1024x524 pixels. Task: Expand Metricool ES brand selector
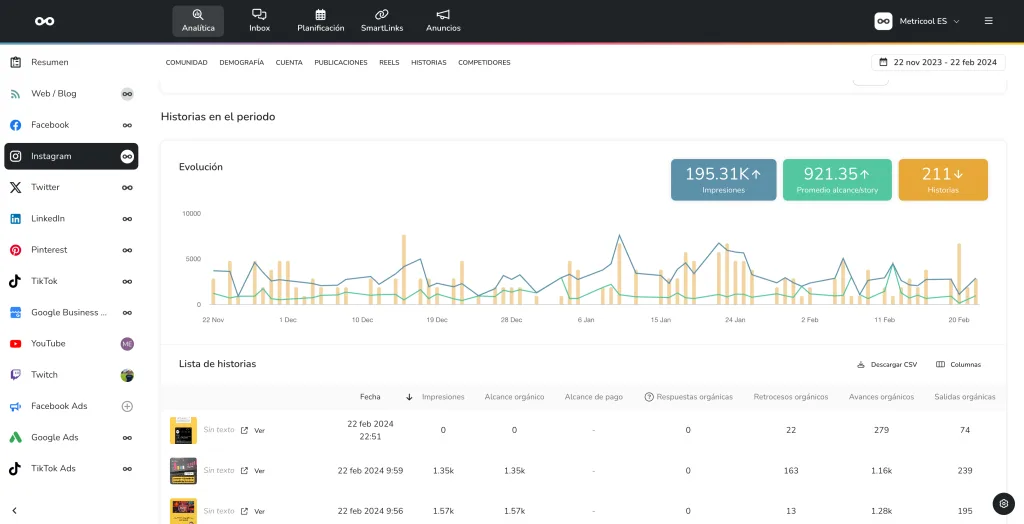click(x=918, y=21)
